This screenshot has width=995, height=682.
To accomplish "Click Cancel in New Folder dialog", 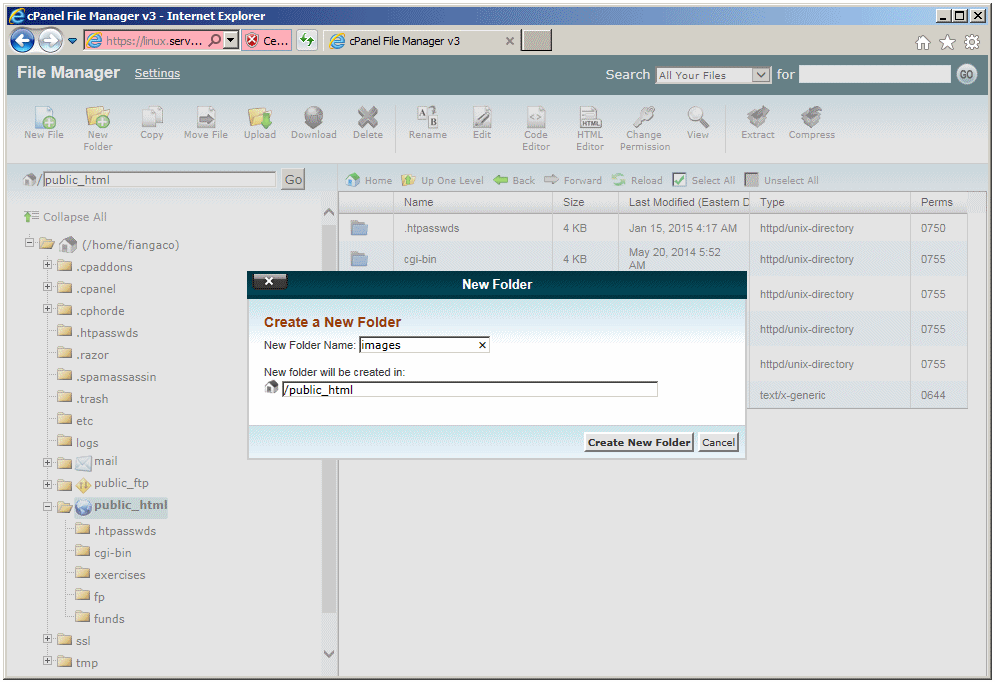I will (718, 442).
